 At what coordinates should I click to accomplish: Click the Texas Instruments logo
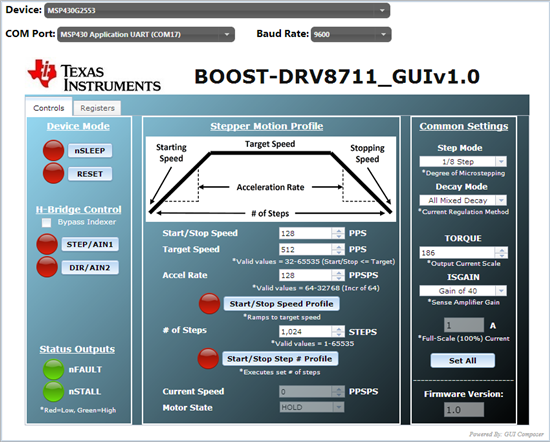click(x=94, y=76)
